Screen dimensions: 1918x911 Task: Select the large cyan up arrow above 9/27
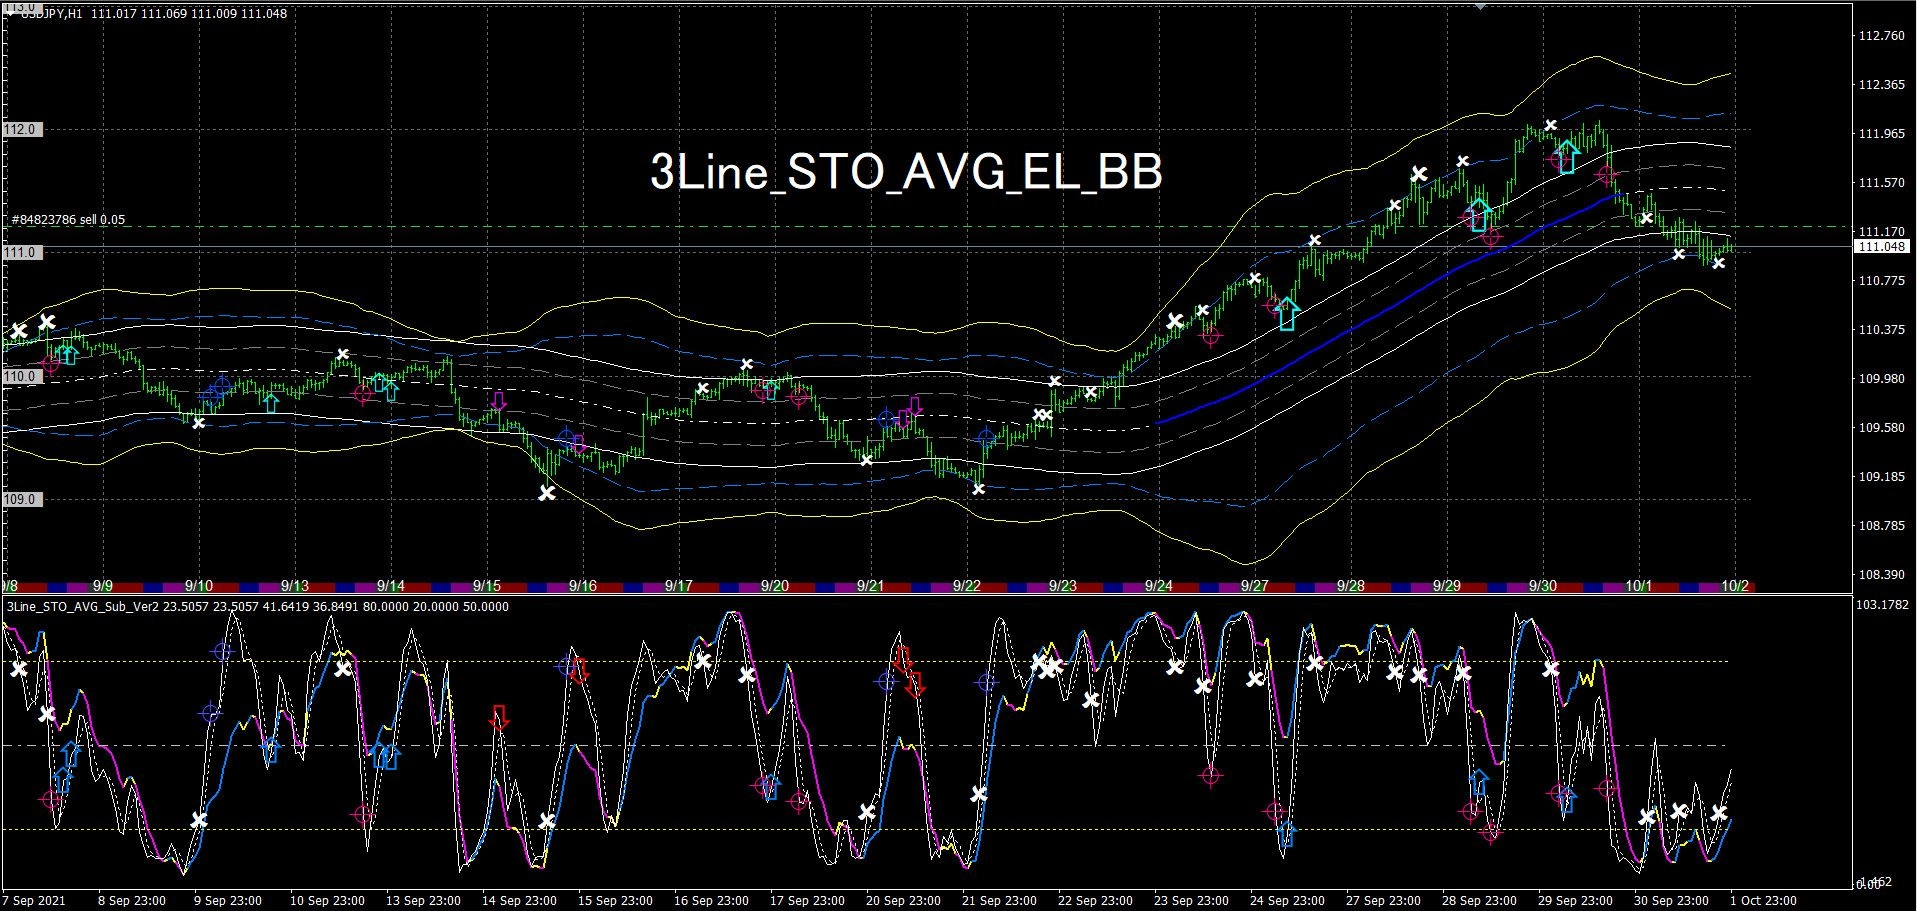(x=1287, y=314)
